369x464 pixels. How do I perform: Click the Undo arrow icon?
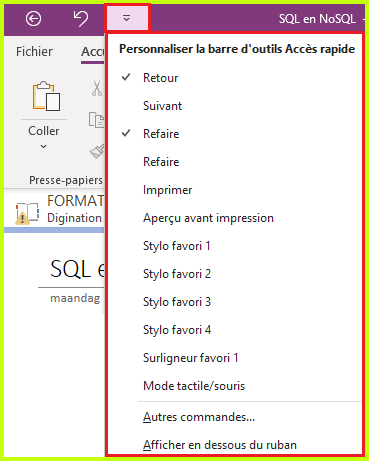tap(80, 18)
